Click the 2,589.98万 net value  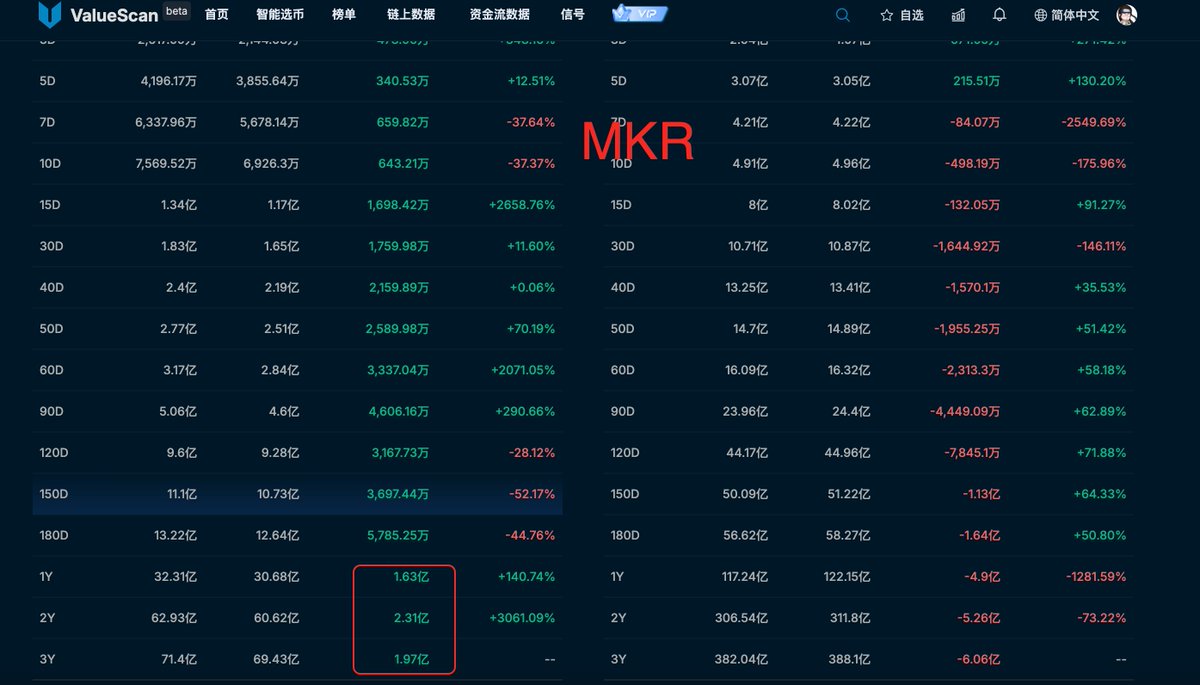399,328
